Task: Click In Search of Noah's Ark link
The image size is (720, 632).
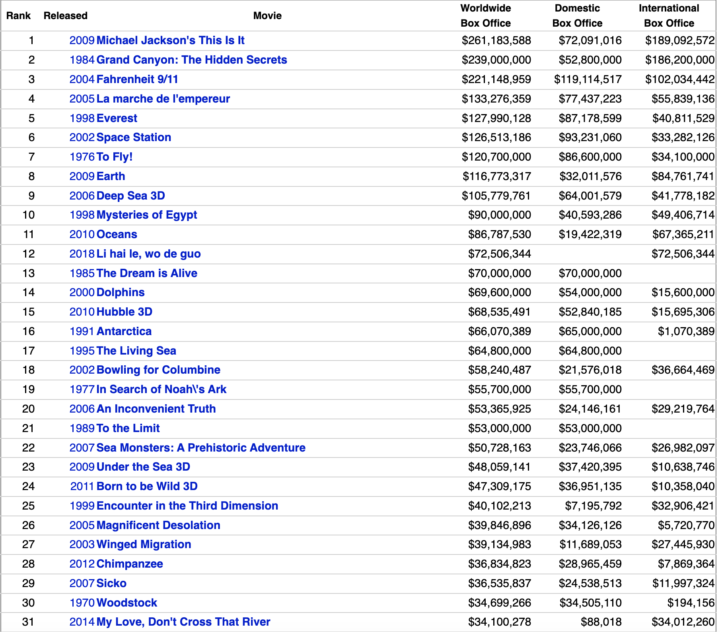Action: [161, 389]
